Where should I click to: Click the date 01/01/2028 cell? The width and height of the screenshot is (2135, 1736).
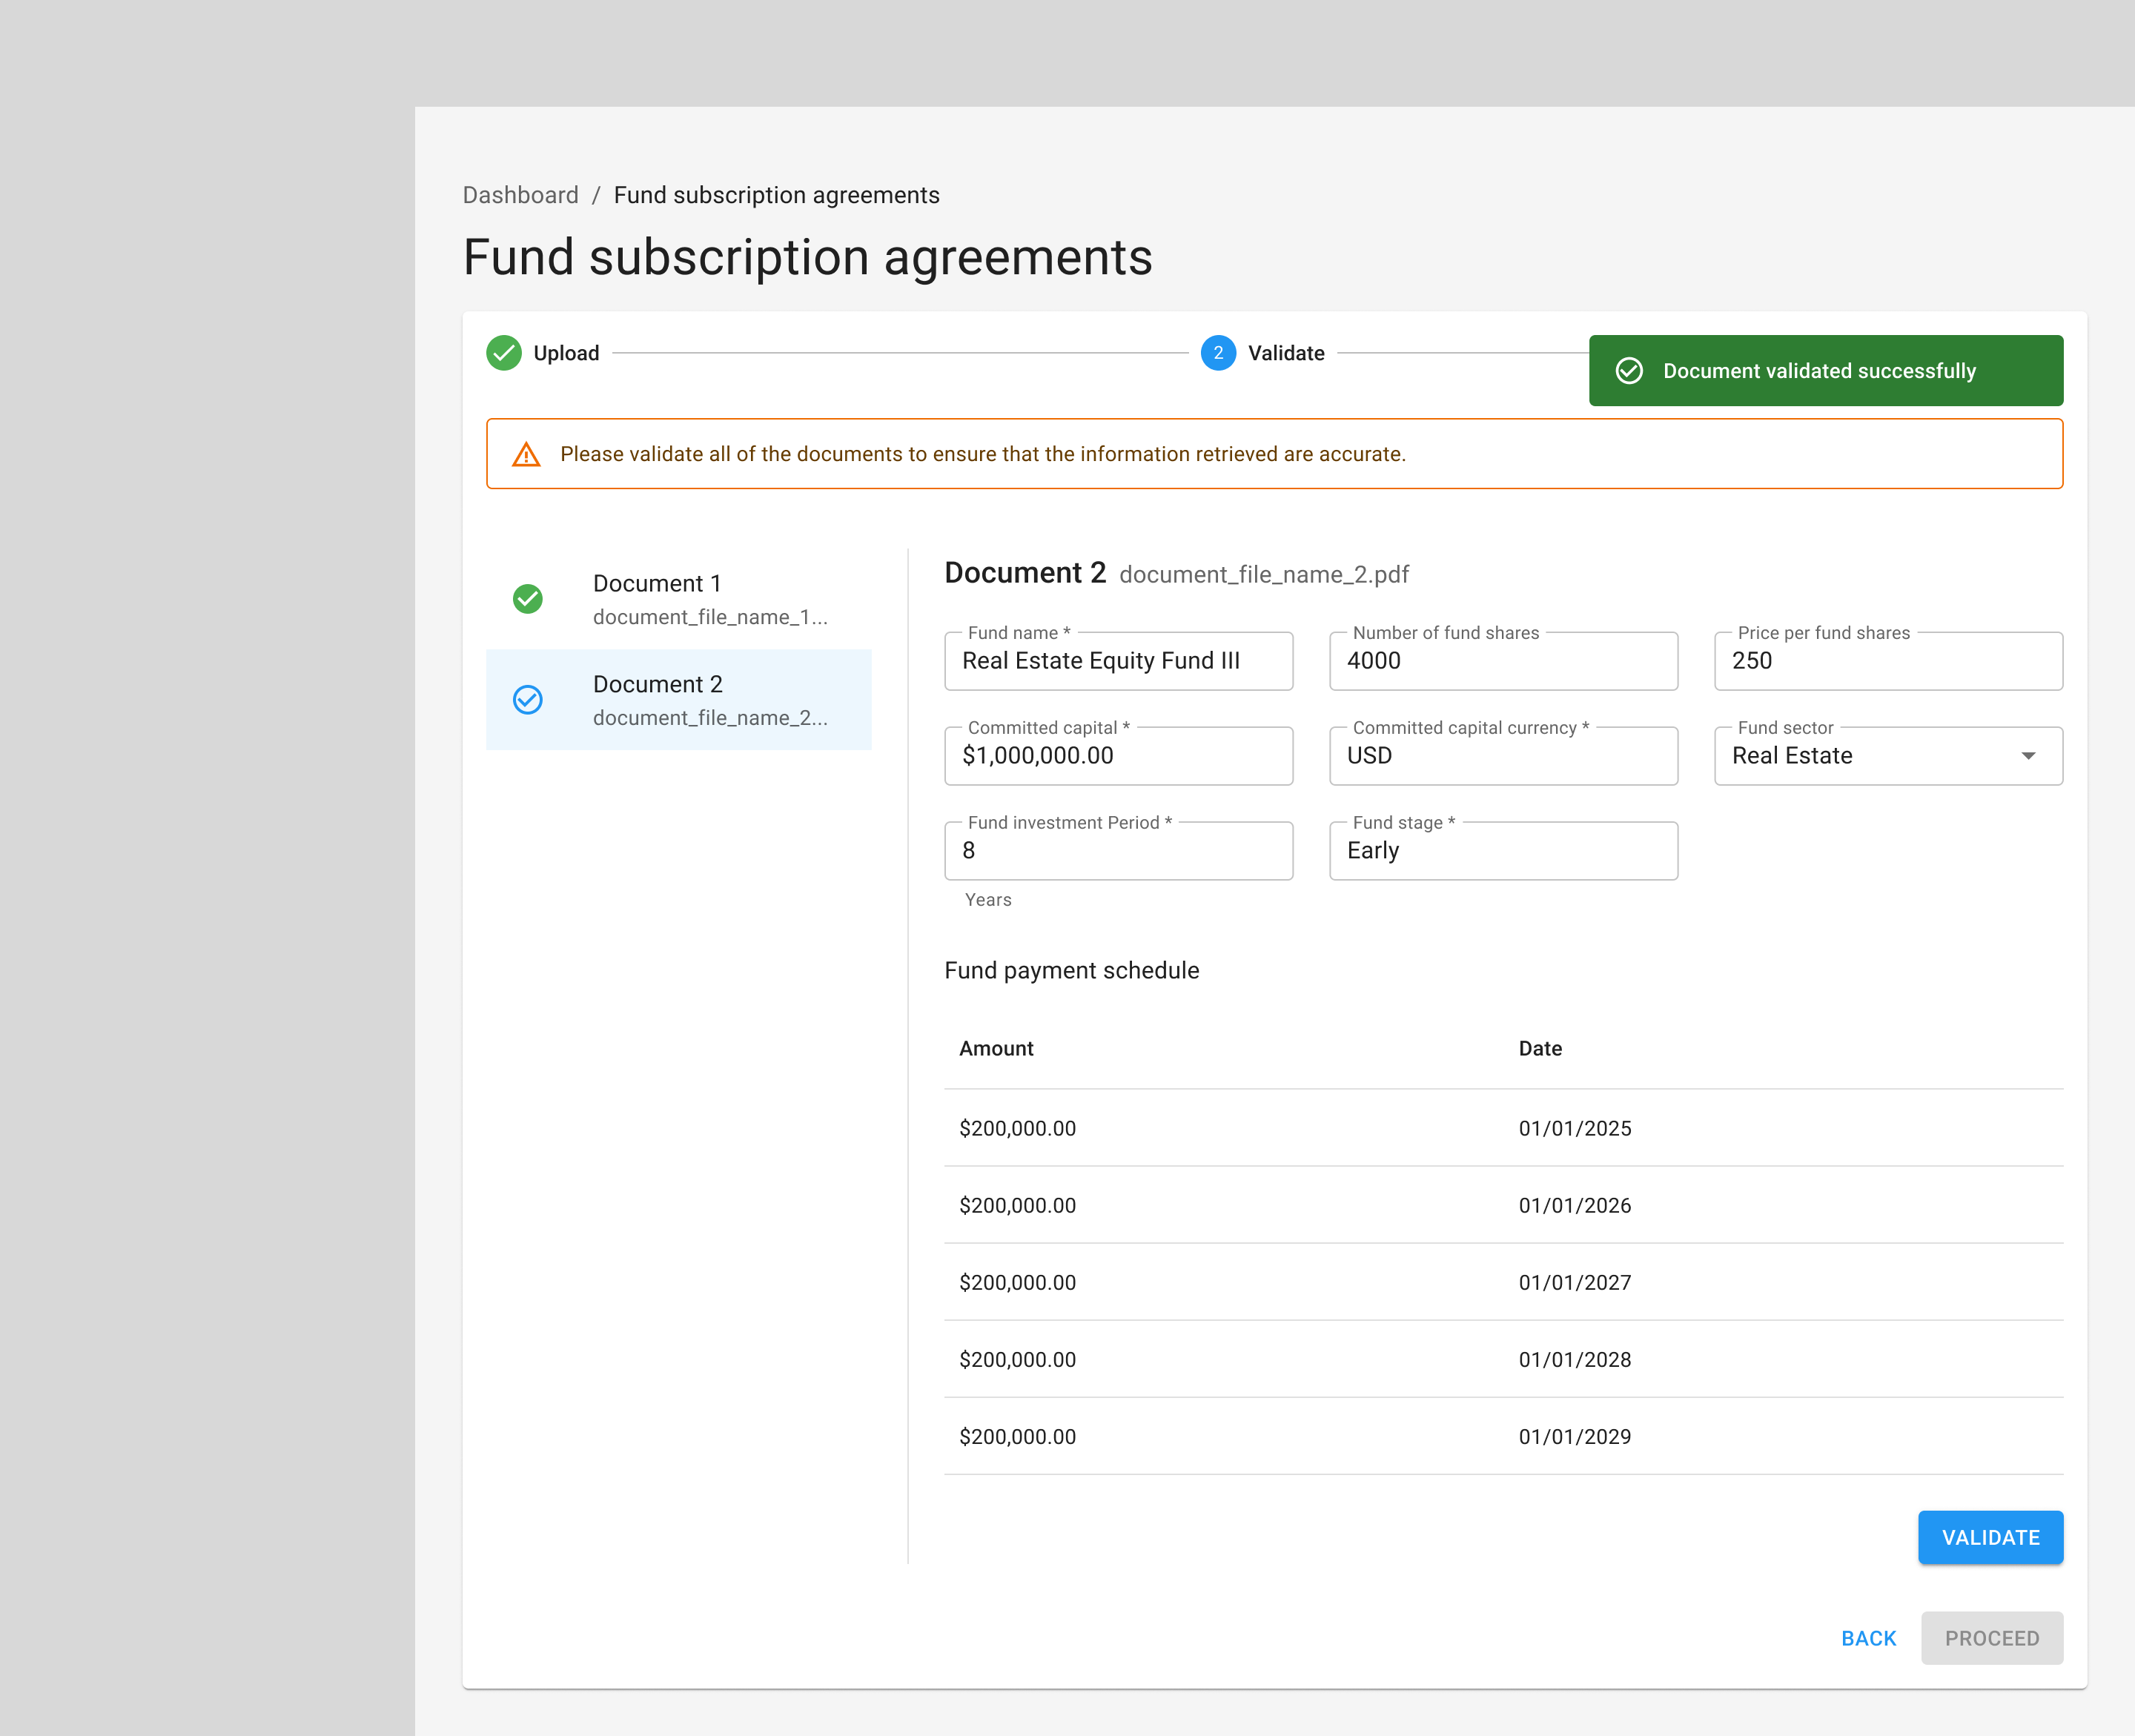(1575, 1359)
